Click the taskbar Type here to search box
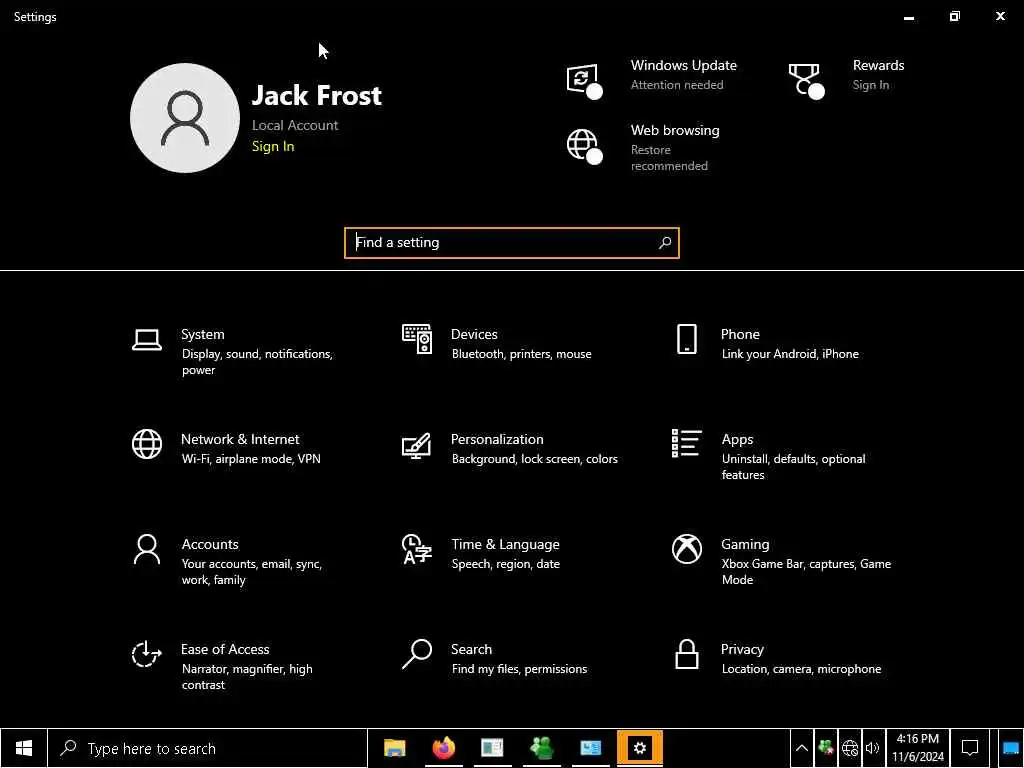The height and width of the screenshot is (768, 1024). click(208, 748)
